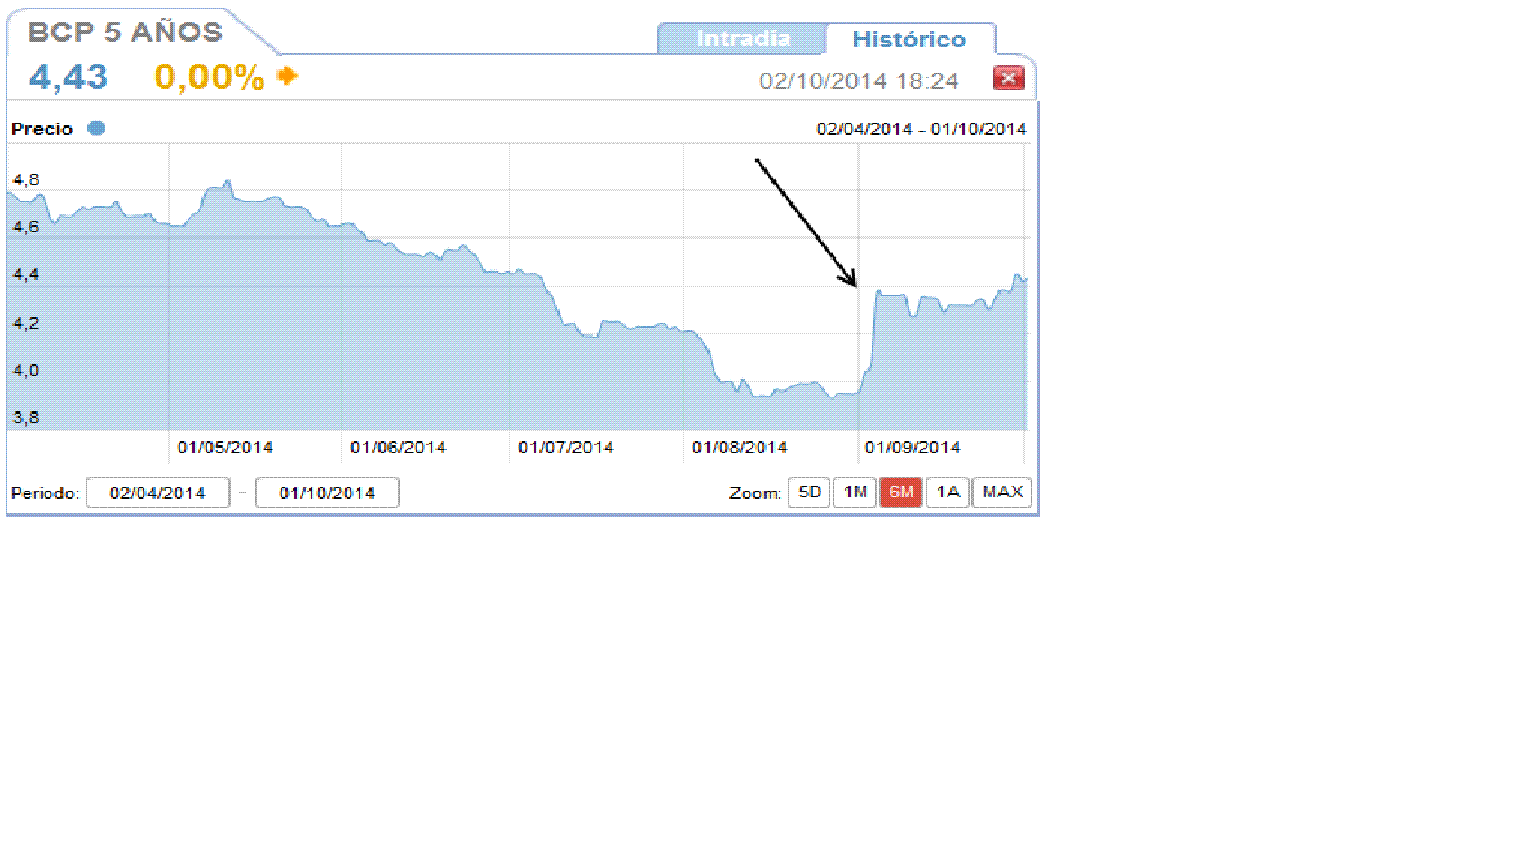1528x863 pixels.
Task: Click the timestamp 02/10/2014 18:24
Action: 859,81
